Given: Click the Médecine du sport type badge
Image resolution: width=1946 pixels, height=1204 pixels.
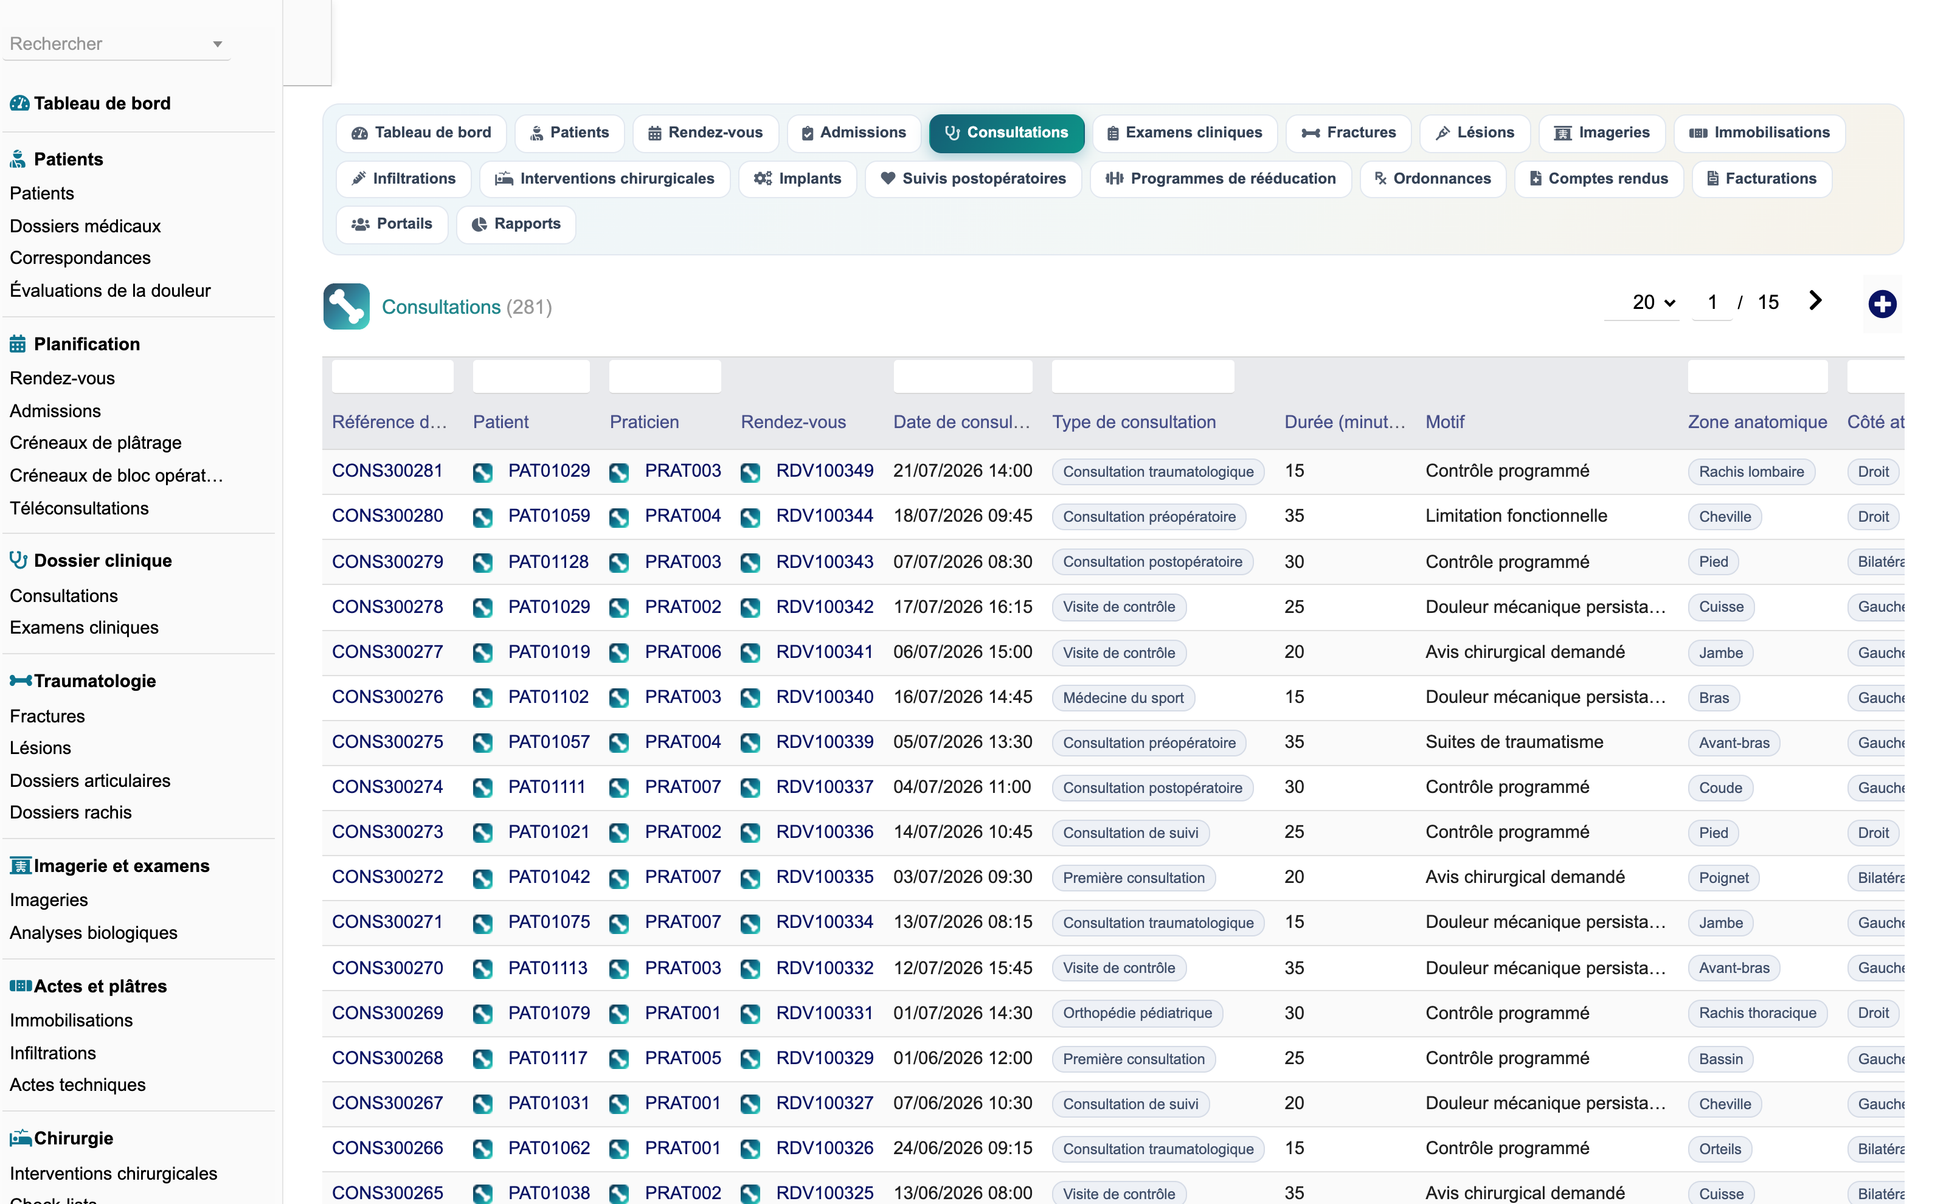Looking at the screenshot, I should pyautogui.click(x=1123, y=698).
